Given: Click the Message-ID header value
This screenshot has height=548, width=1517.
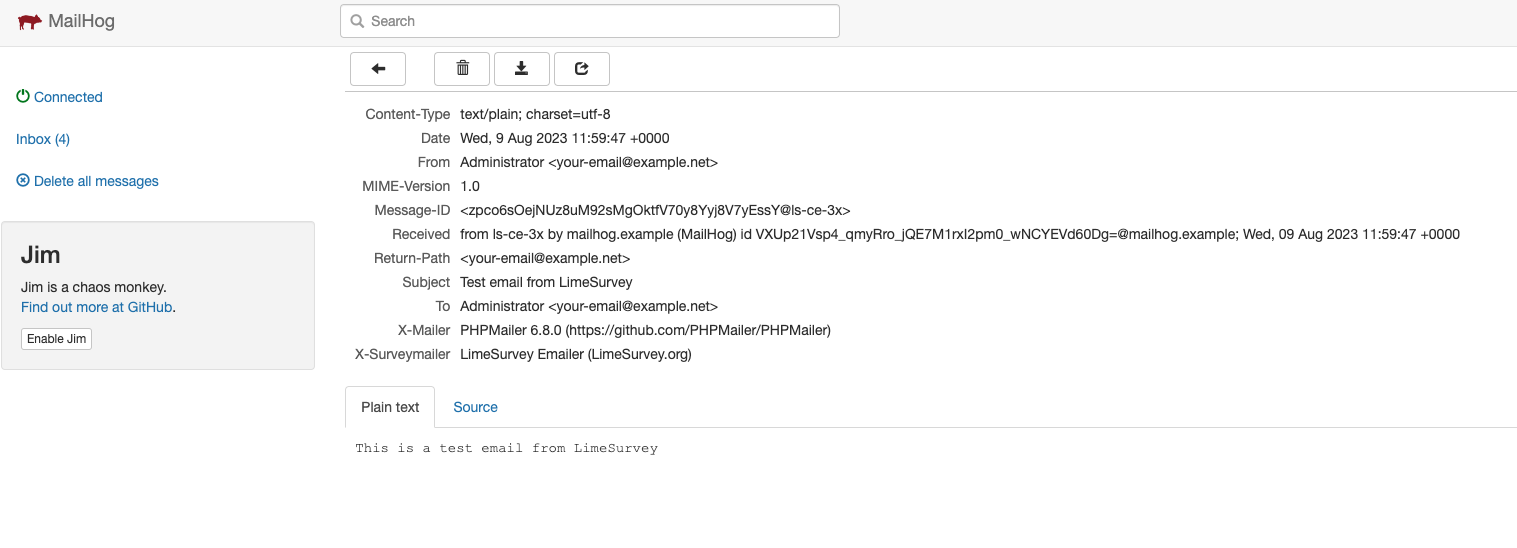Looking at the screenshot, I should [x=655, y=210].
